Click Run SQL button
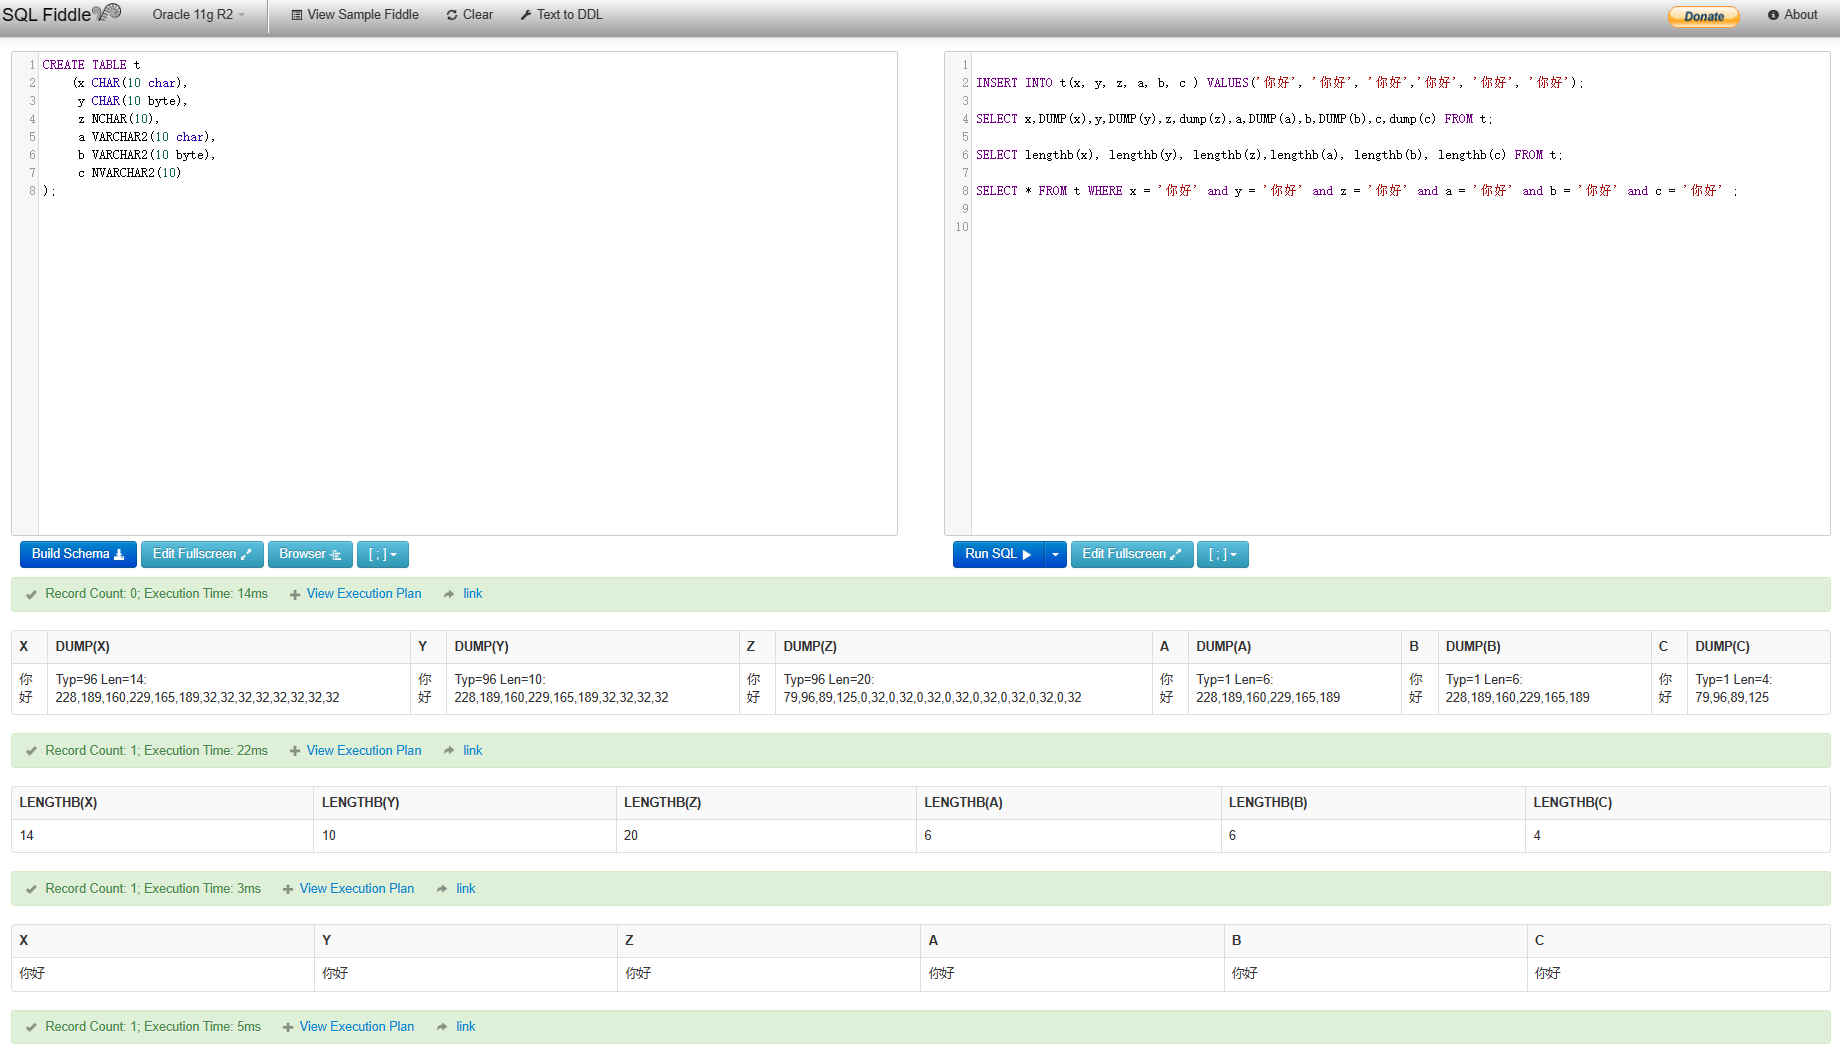The height and width of the screenshot is (1048, 1840). (998, 554)
